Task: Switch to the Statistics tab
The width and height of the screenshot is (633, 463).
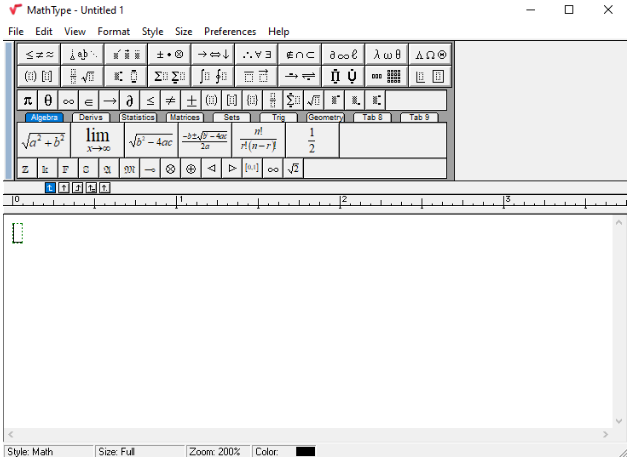Action: point(138,117)
